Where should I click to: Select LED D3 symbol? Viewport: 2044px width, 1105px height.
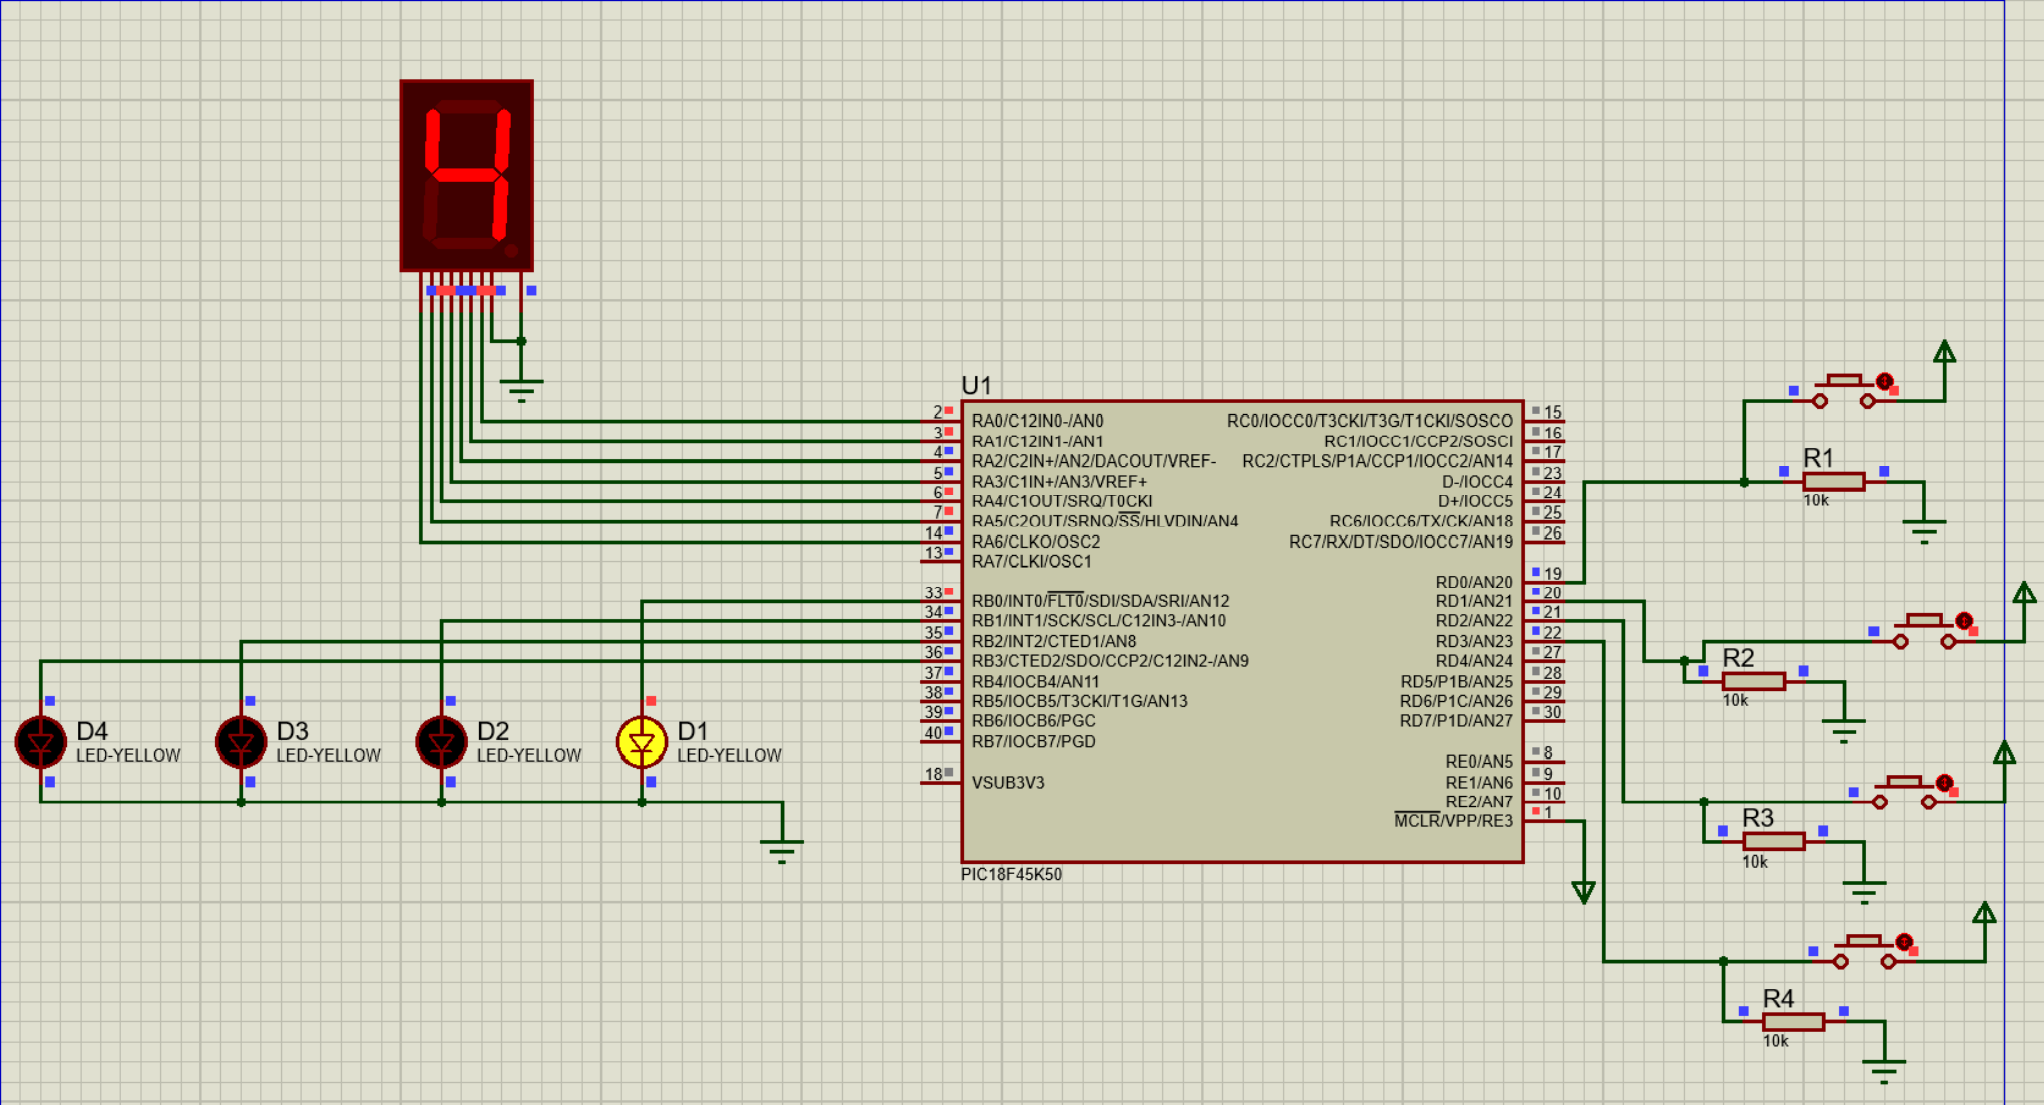(x=241, y=742)
